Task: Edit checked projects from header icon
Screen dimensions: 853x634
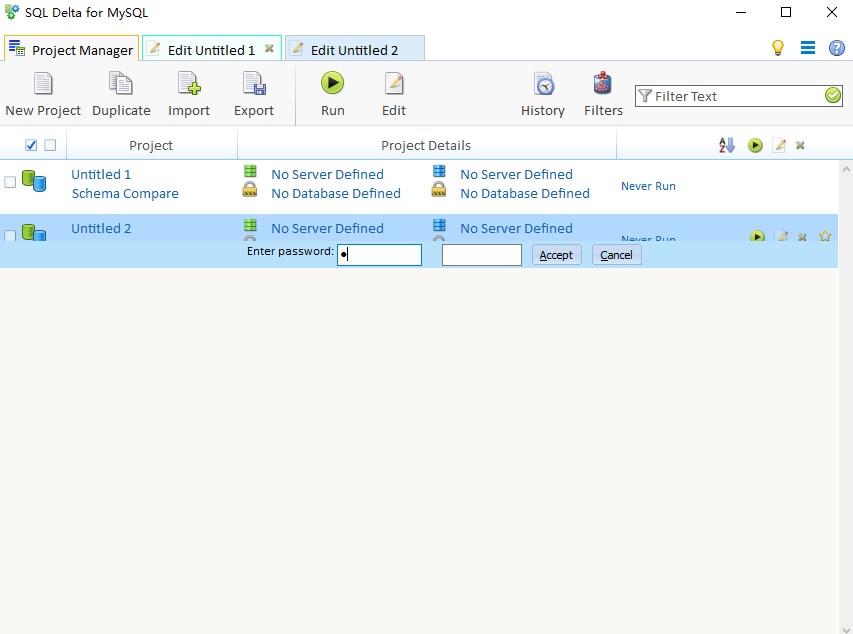Action: 779,145
